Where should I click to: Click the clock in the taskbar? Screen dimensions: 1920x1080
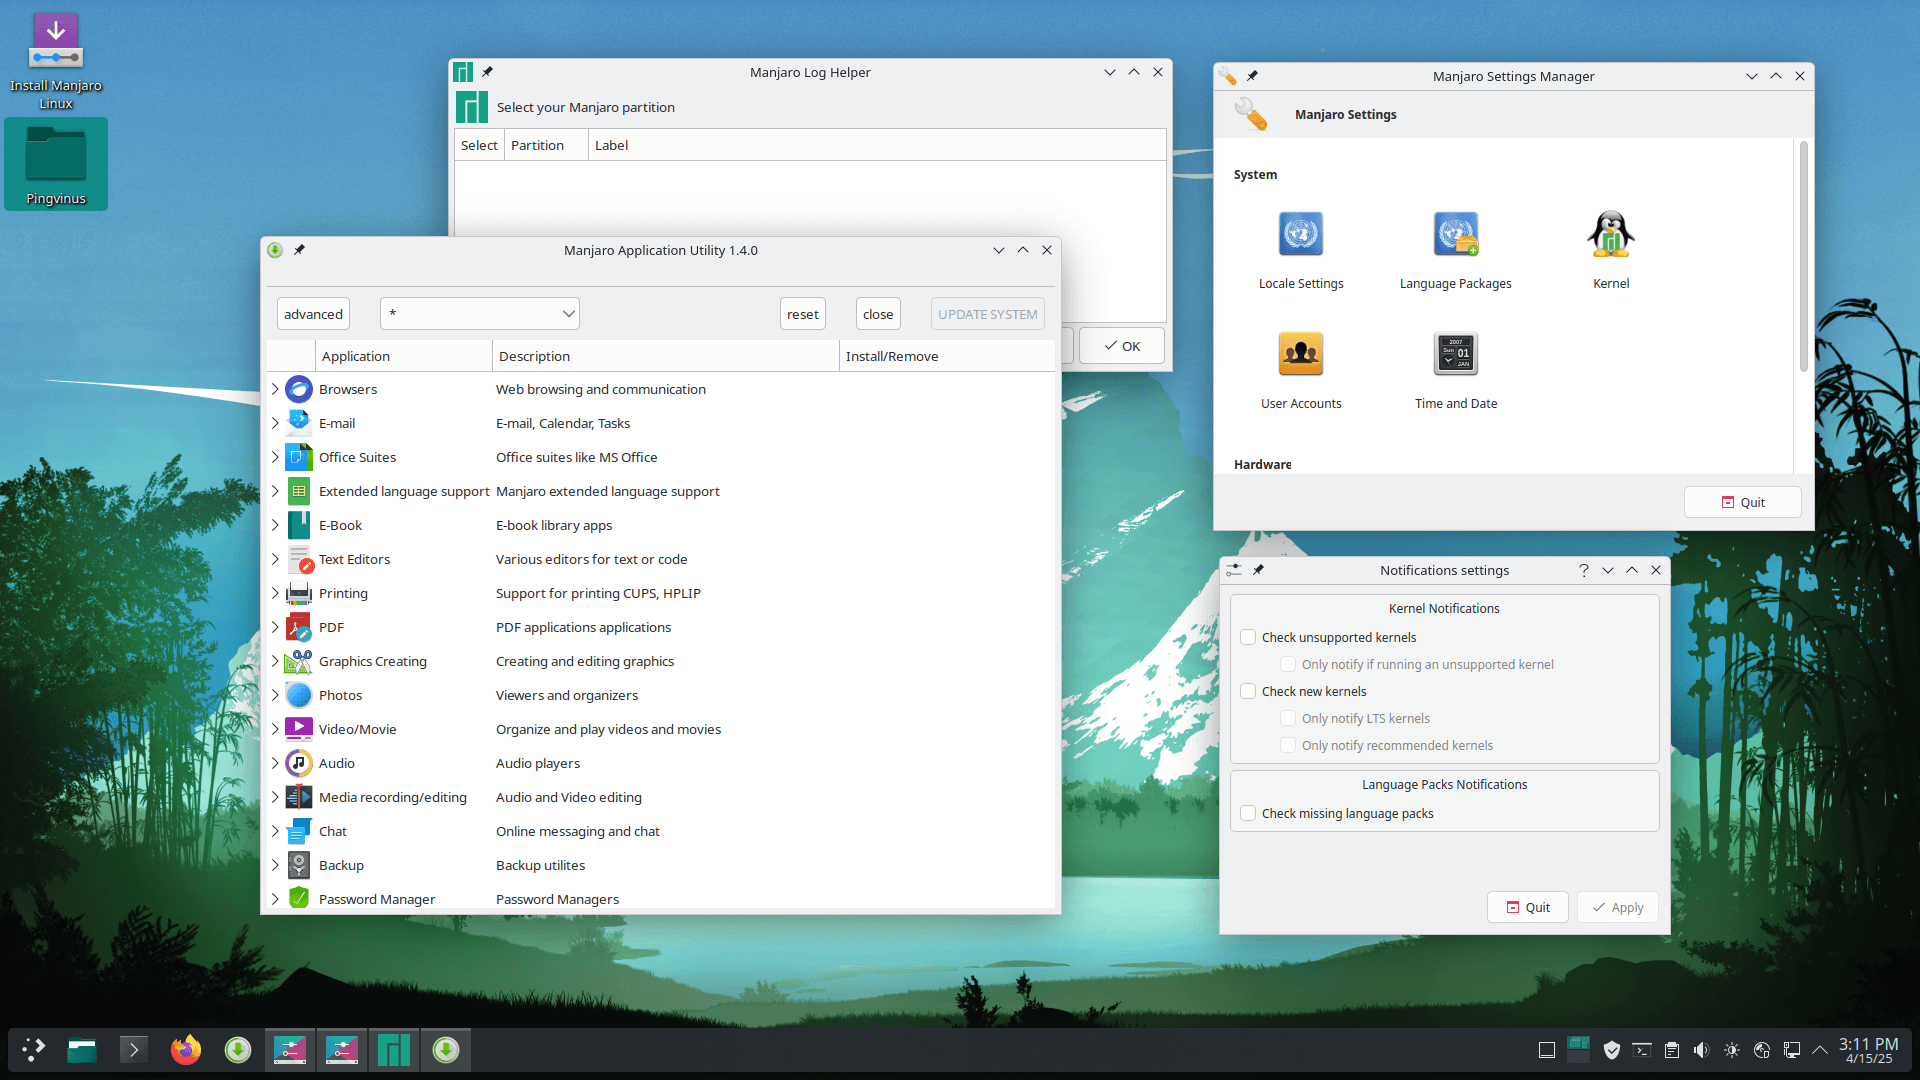pyautogui.click(x=1868, y=1050)
